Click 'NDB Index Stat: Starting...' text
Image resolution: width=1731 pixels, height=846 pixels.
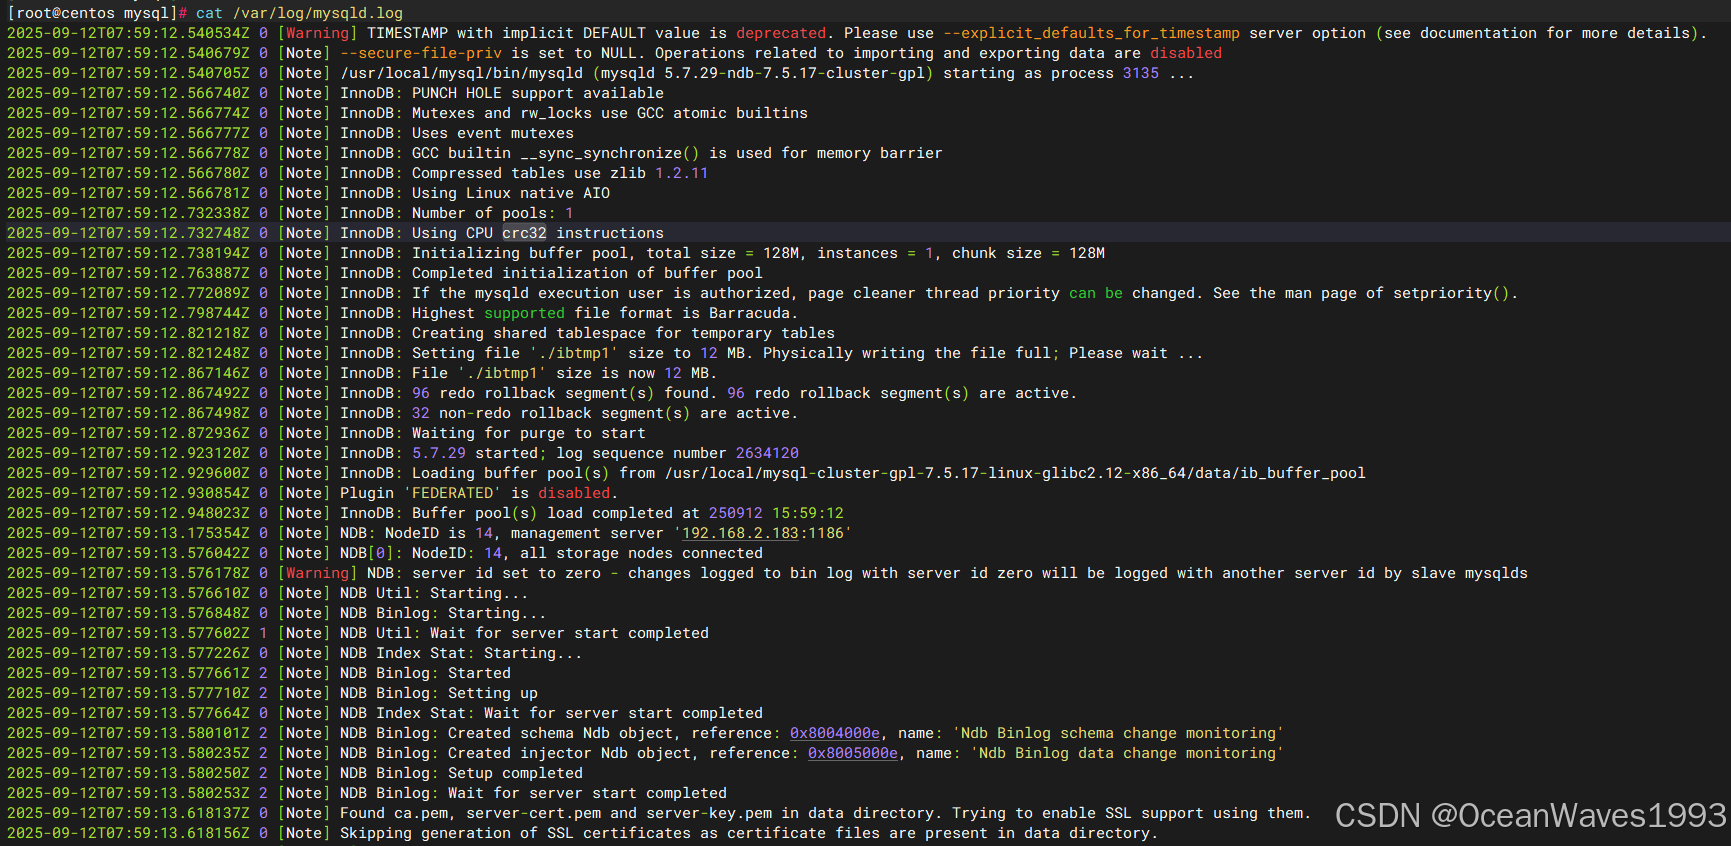[461, 653]
